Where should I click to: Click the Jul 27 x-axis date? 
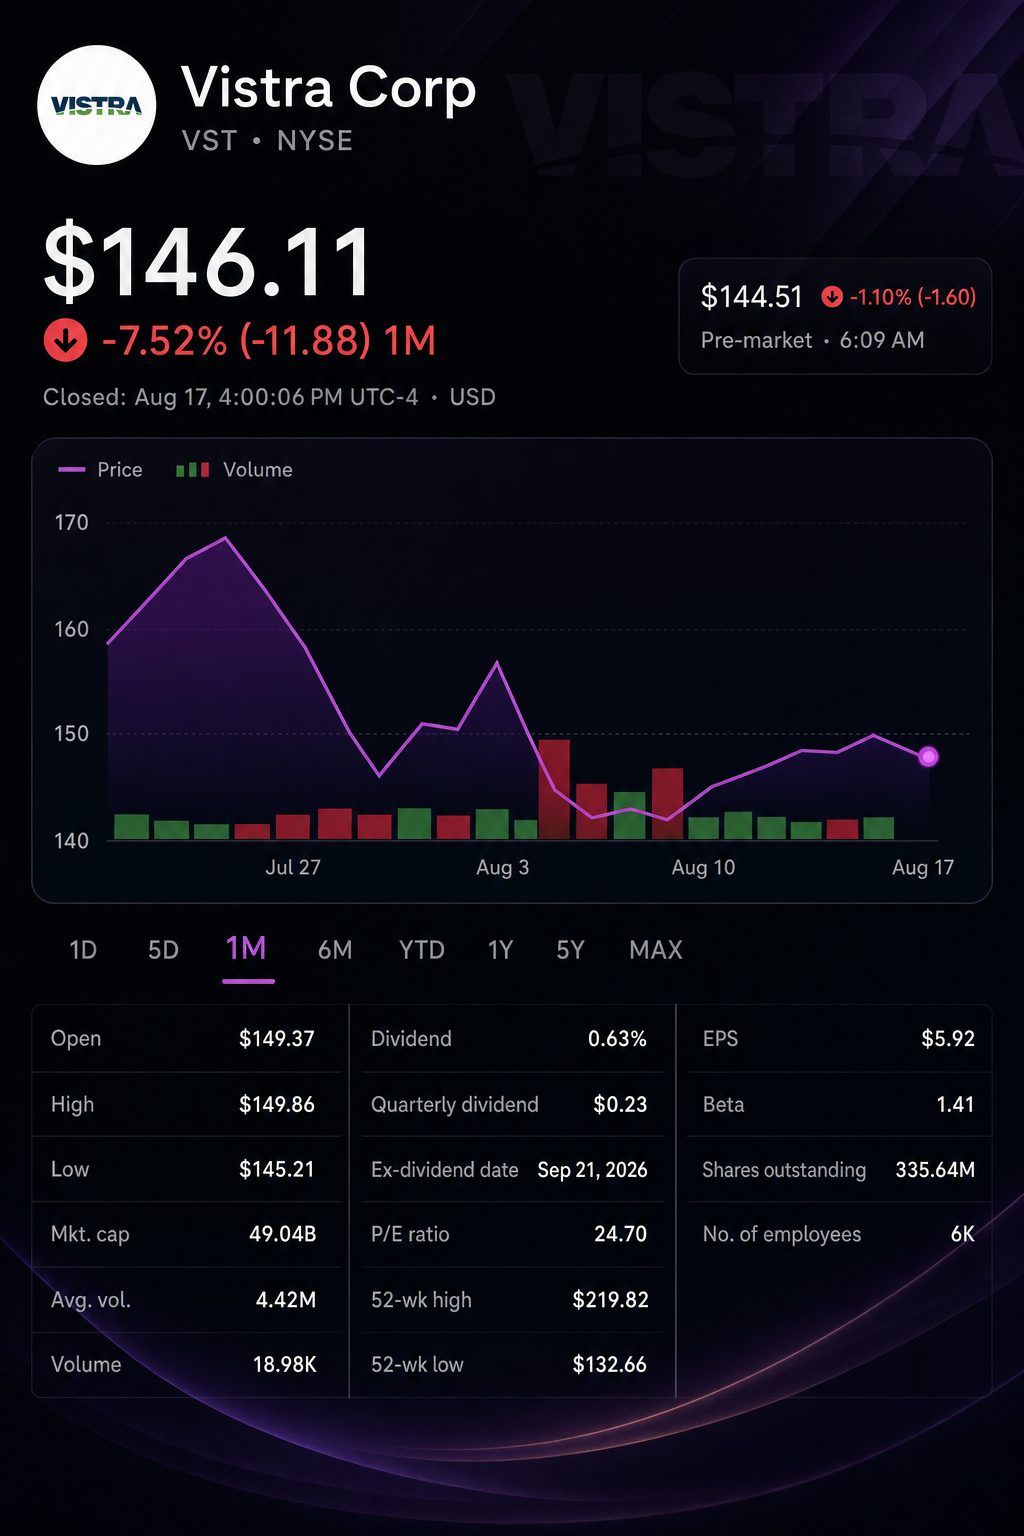(293, 868)
